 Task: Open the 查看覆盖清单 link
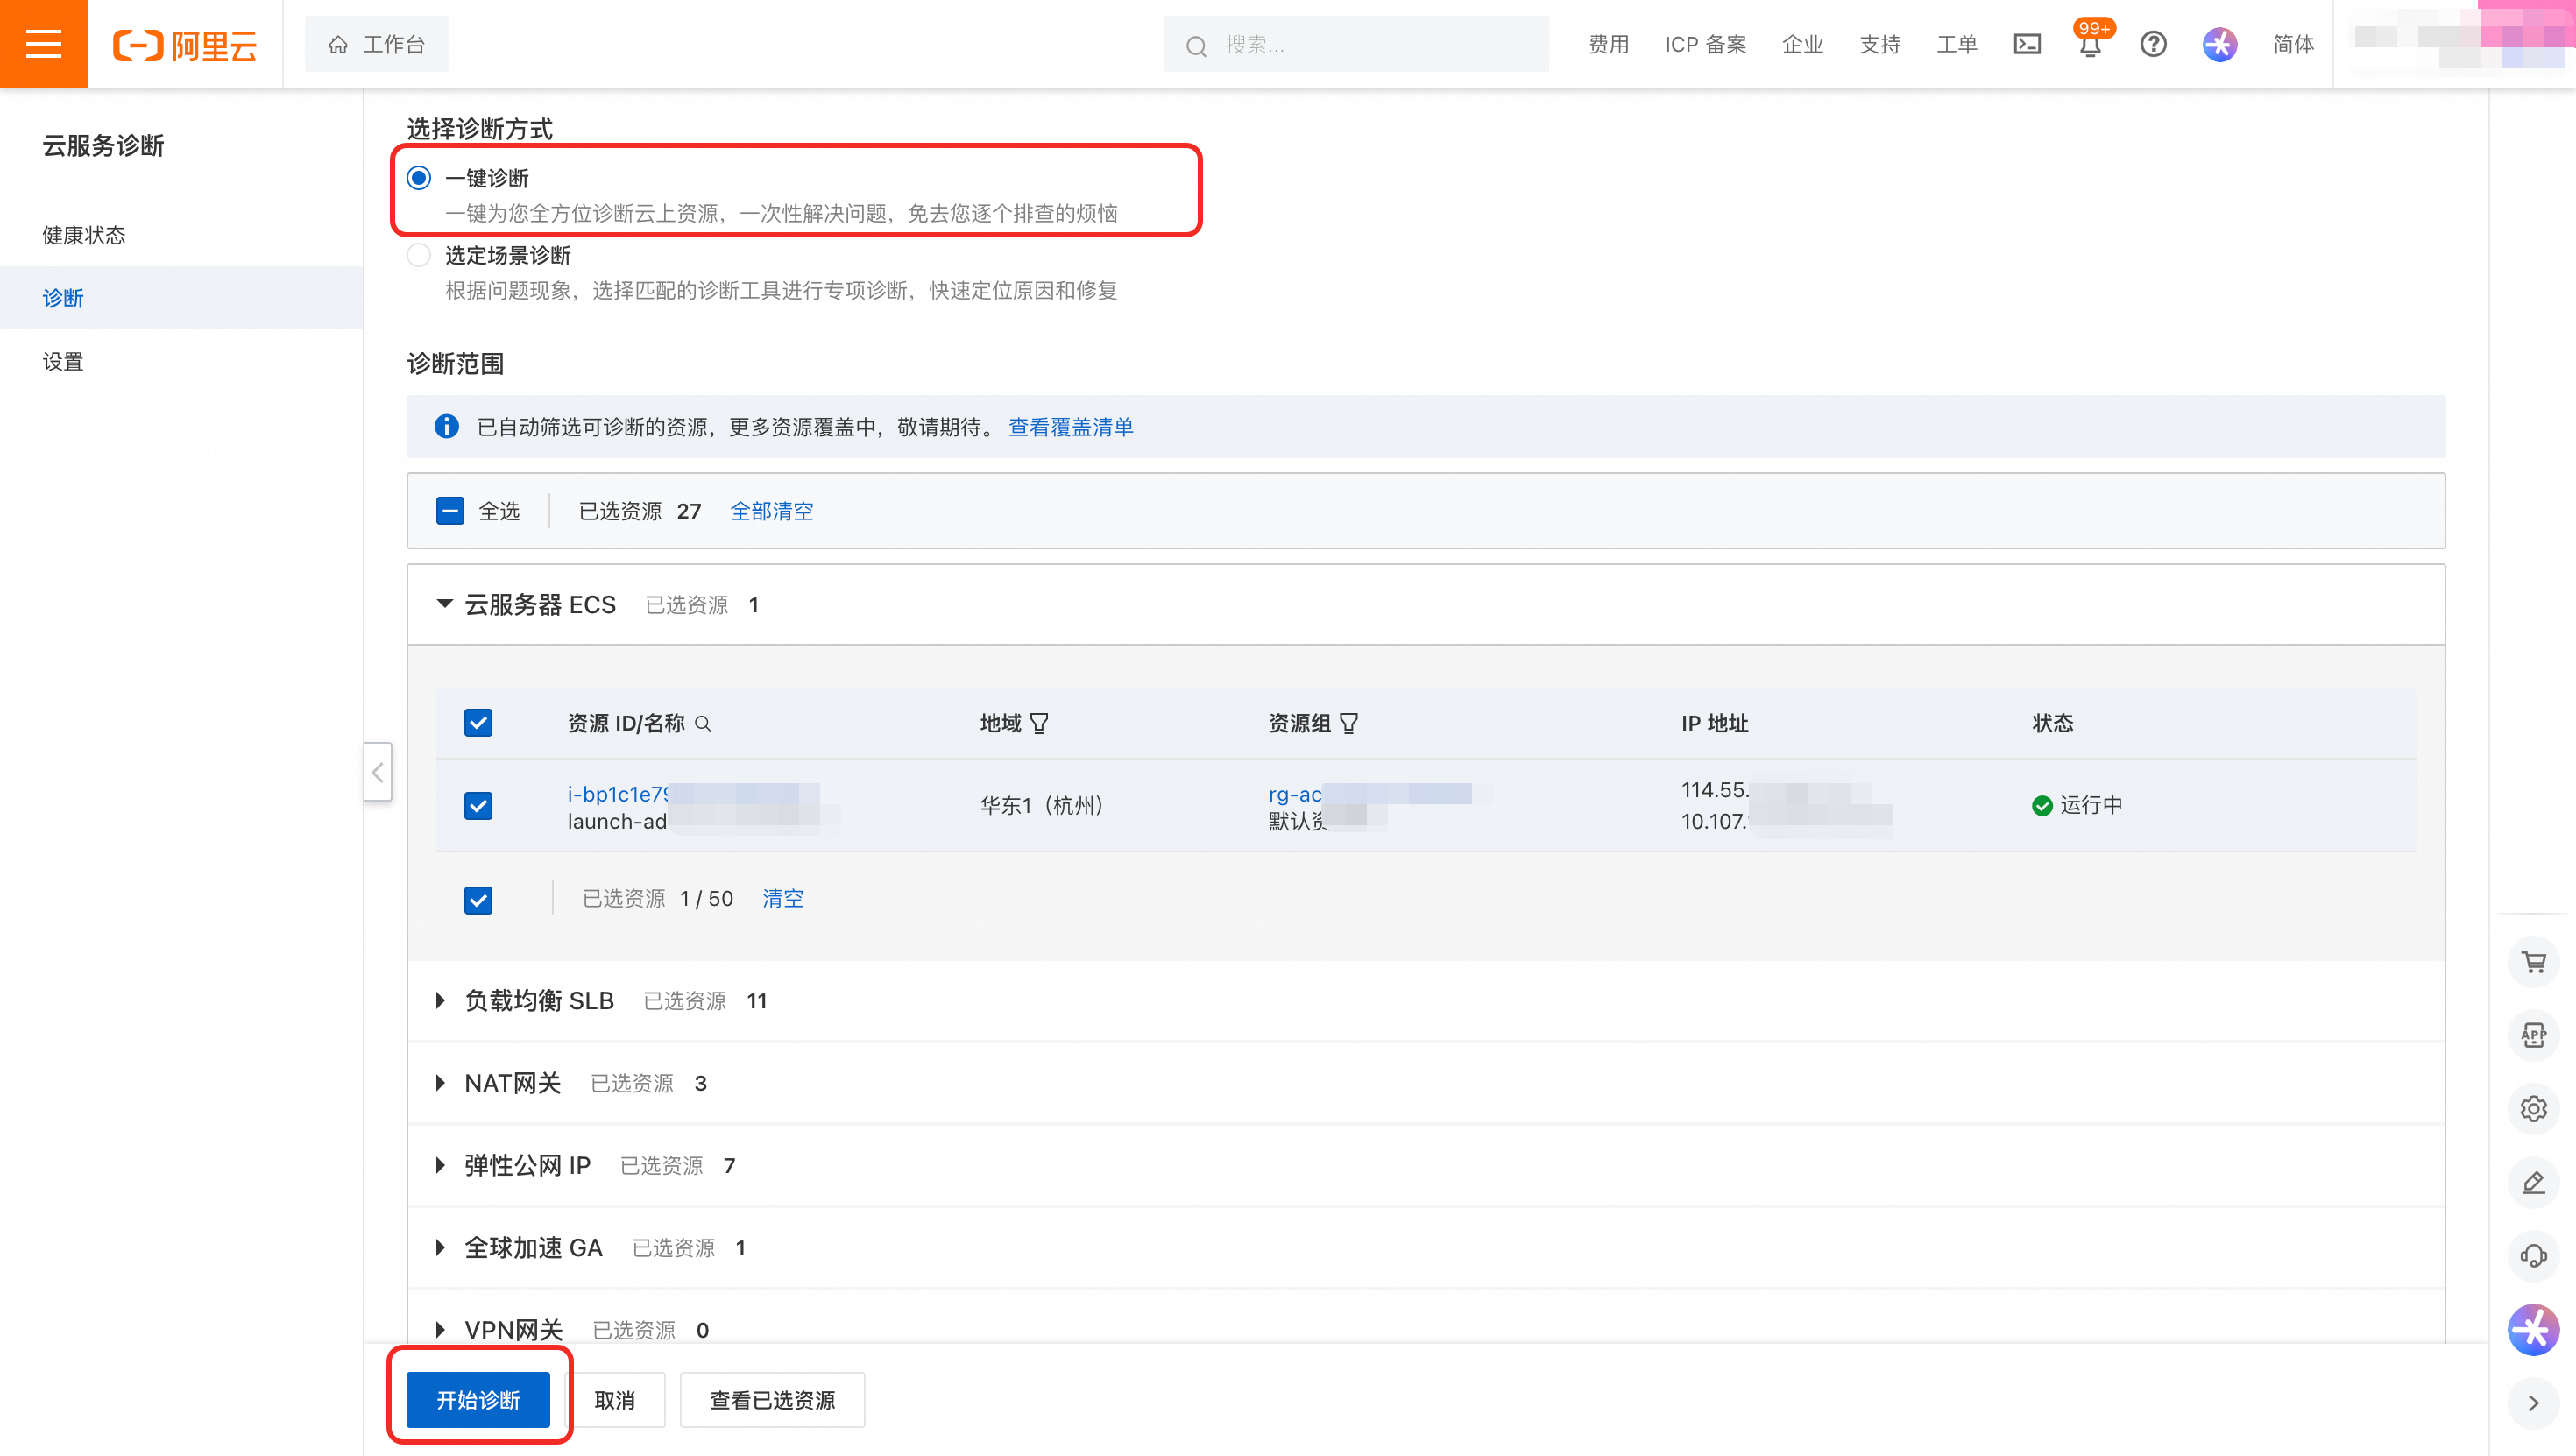click(x=1070, y=427)
